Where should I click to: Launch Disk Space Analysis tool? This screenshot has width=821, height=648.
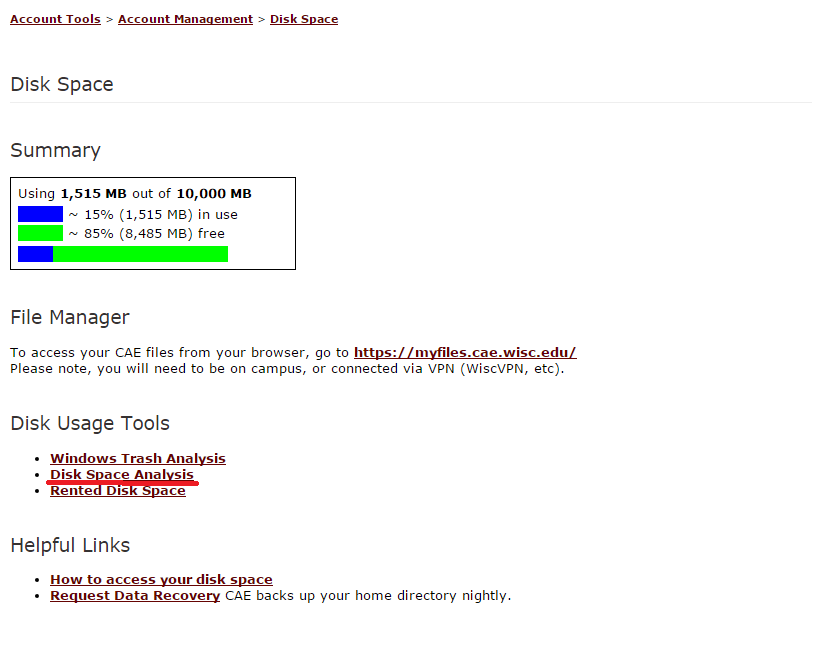pos(122,475)
